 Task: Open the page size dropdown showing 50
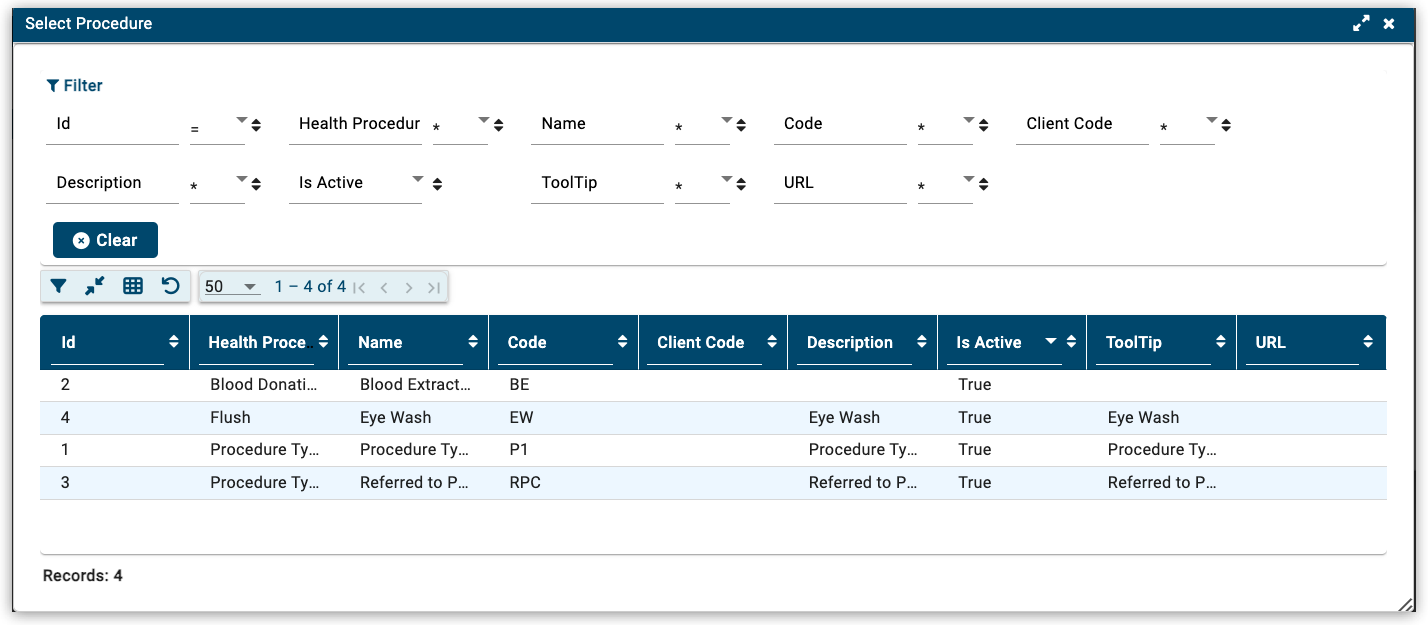(231, 287)
